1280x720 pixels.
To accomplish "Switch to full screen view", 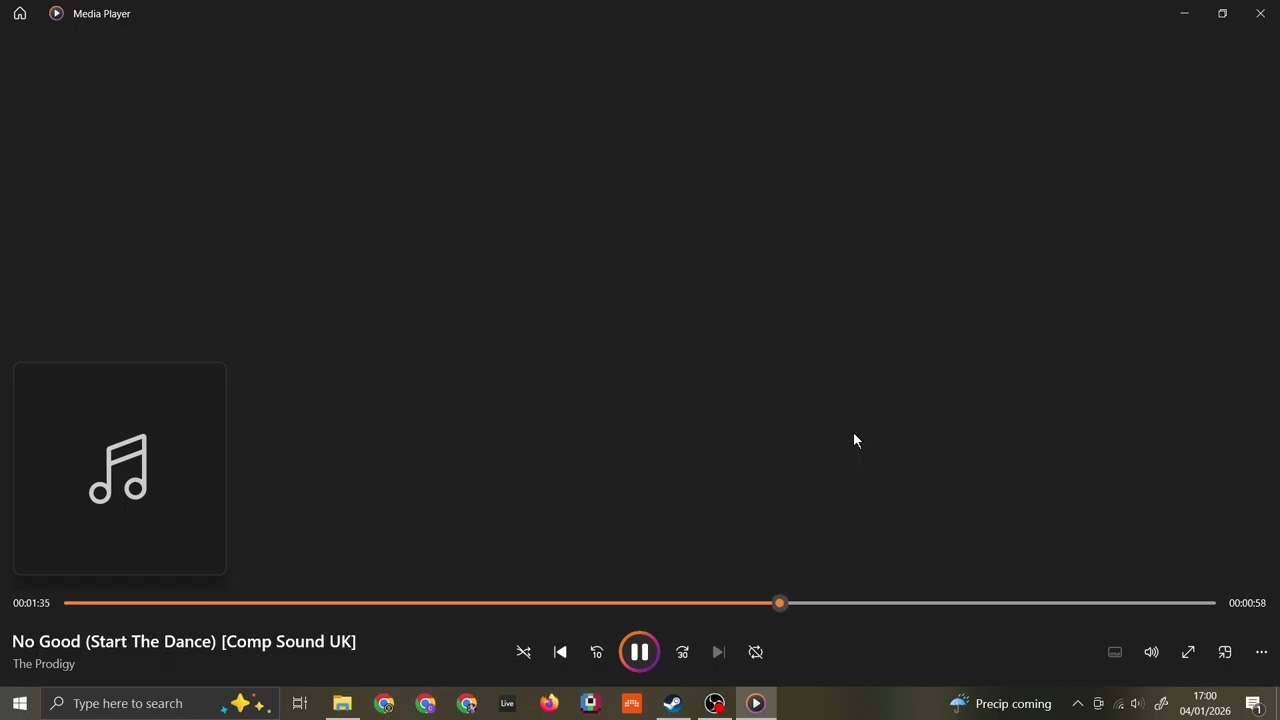I will pos(1188,652).
